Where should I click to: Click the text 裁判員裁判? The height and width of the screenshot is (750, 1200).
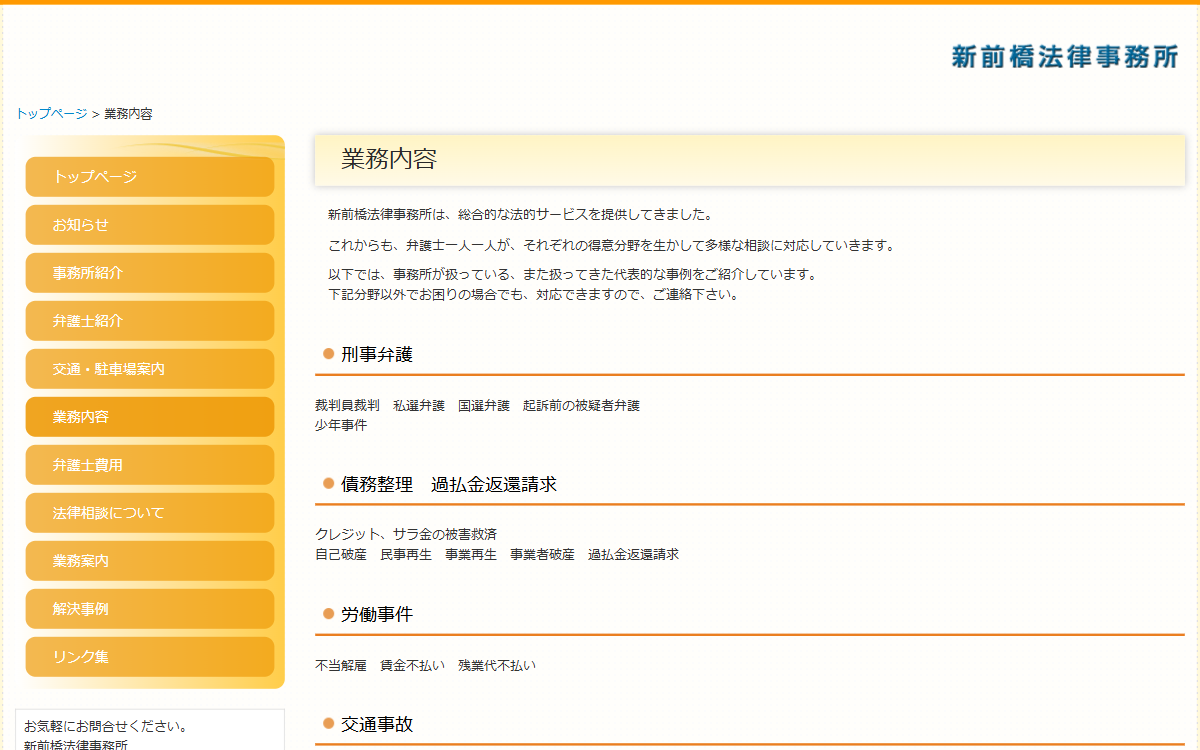pos(347,406)
